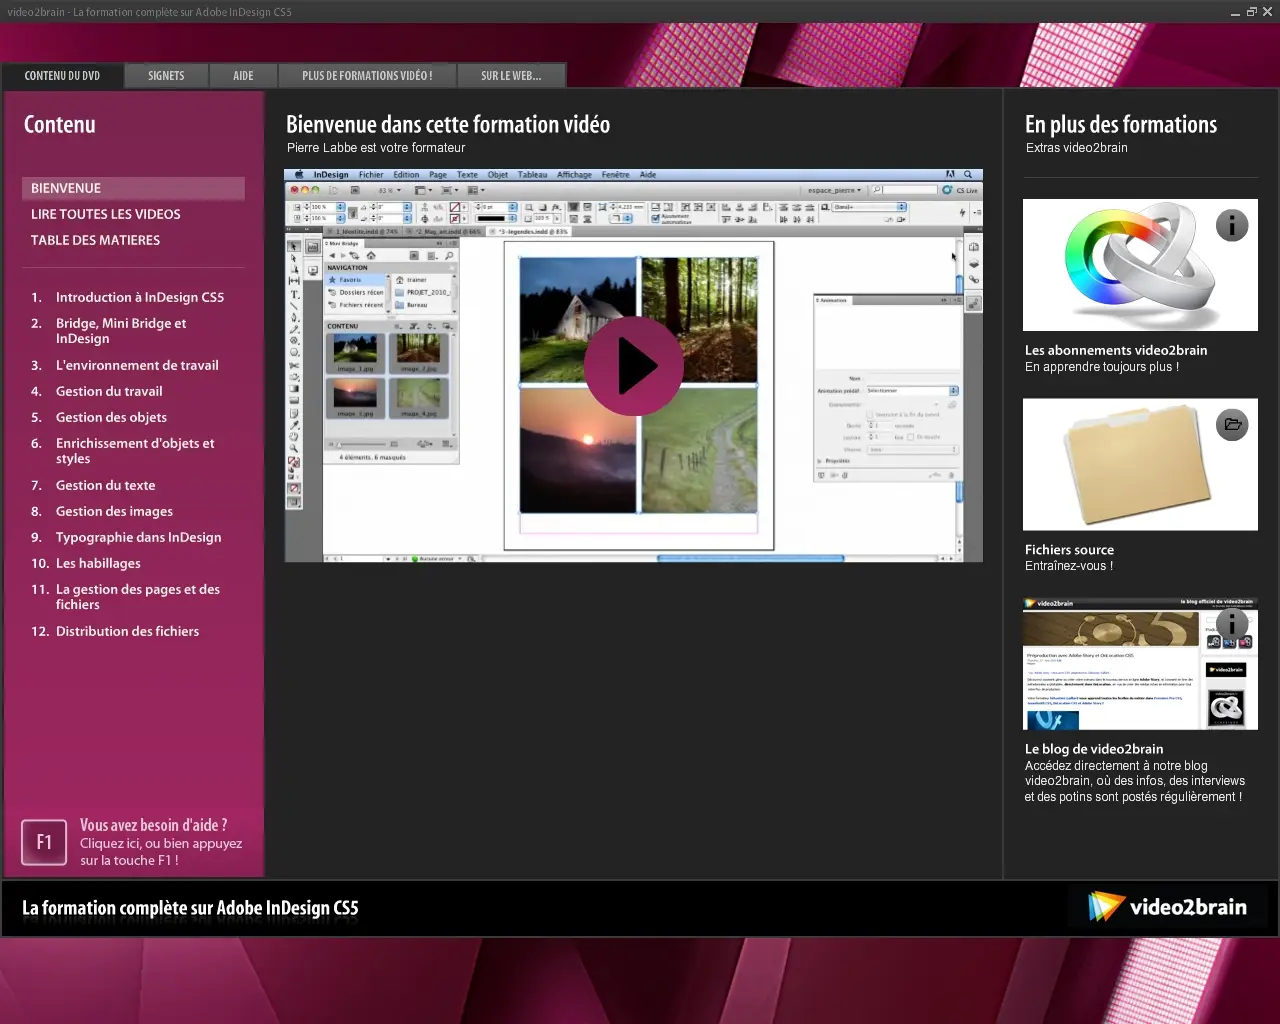Open the SIGNETS tab
This screenshot has width=1280, height=1024.
(166, 76)
